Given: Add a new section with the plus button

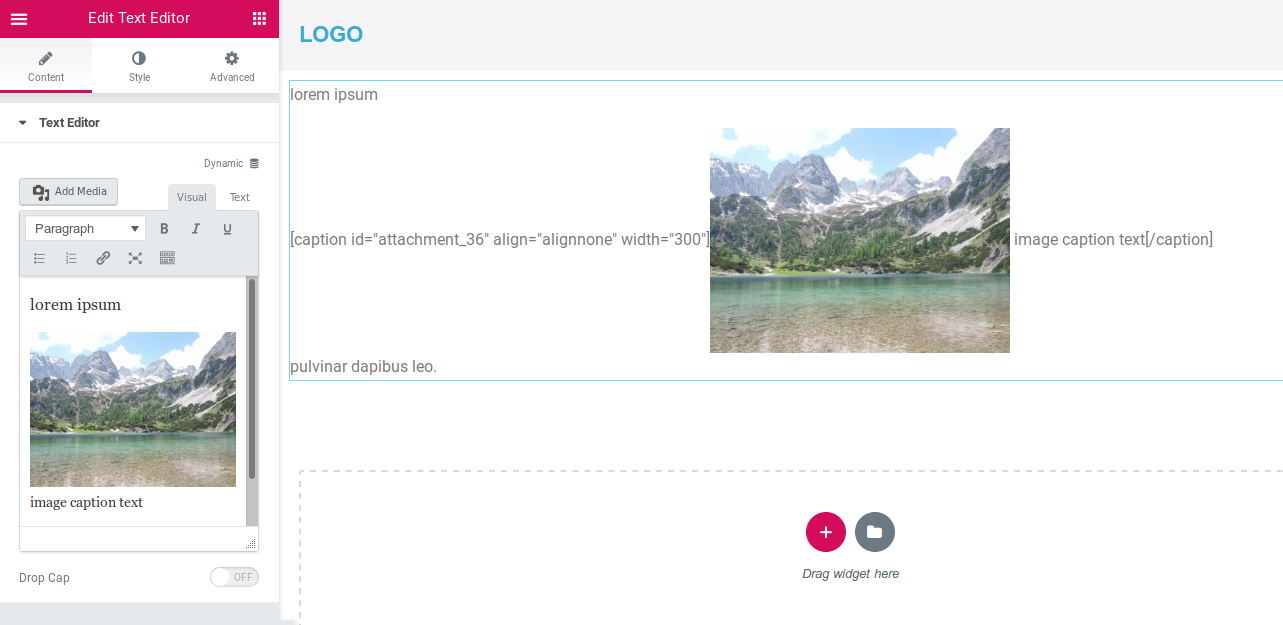Looking at the screenshot, I should click(825, 532).
